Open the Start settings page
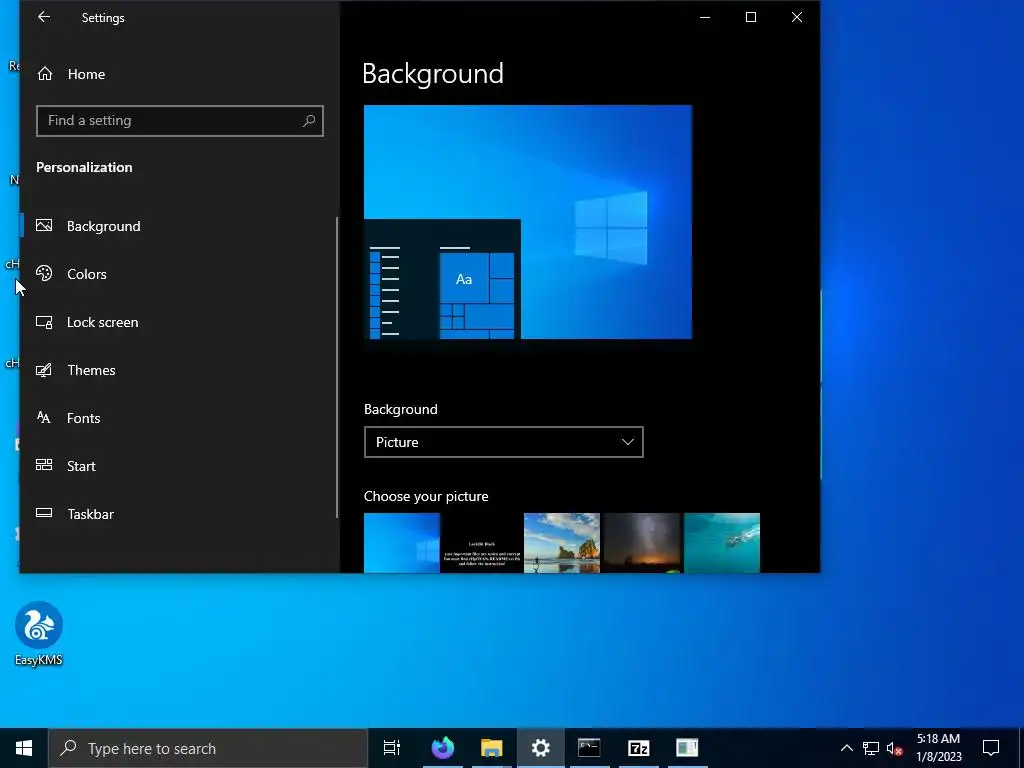The width and height of the screenshot is (1024, 768). pyautogui.click(x=179, y=466)
